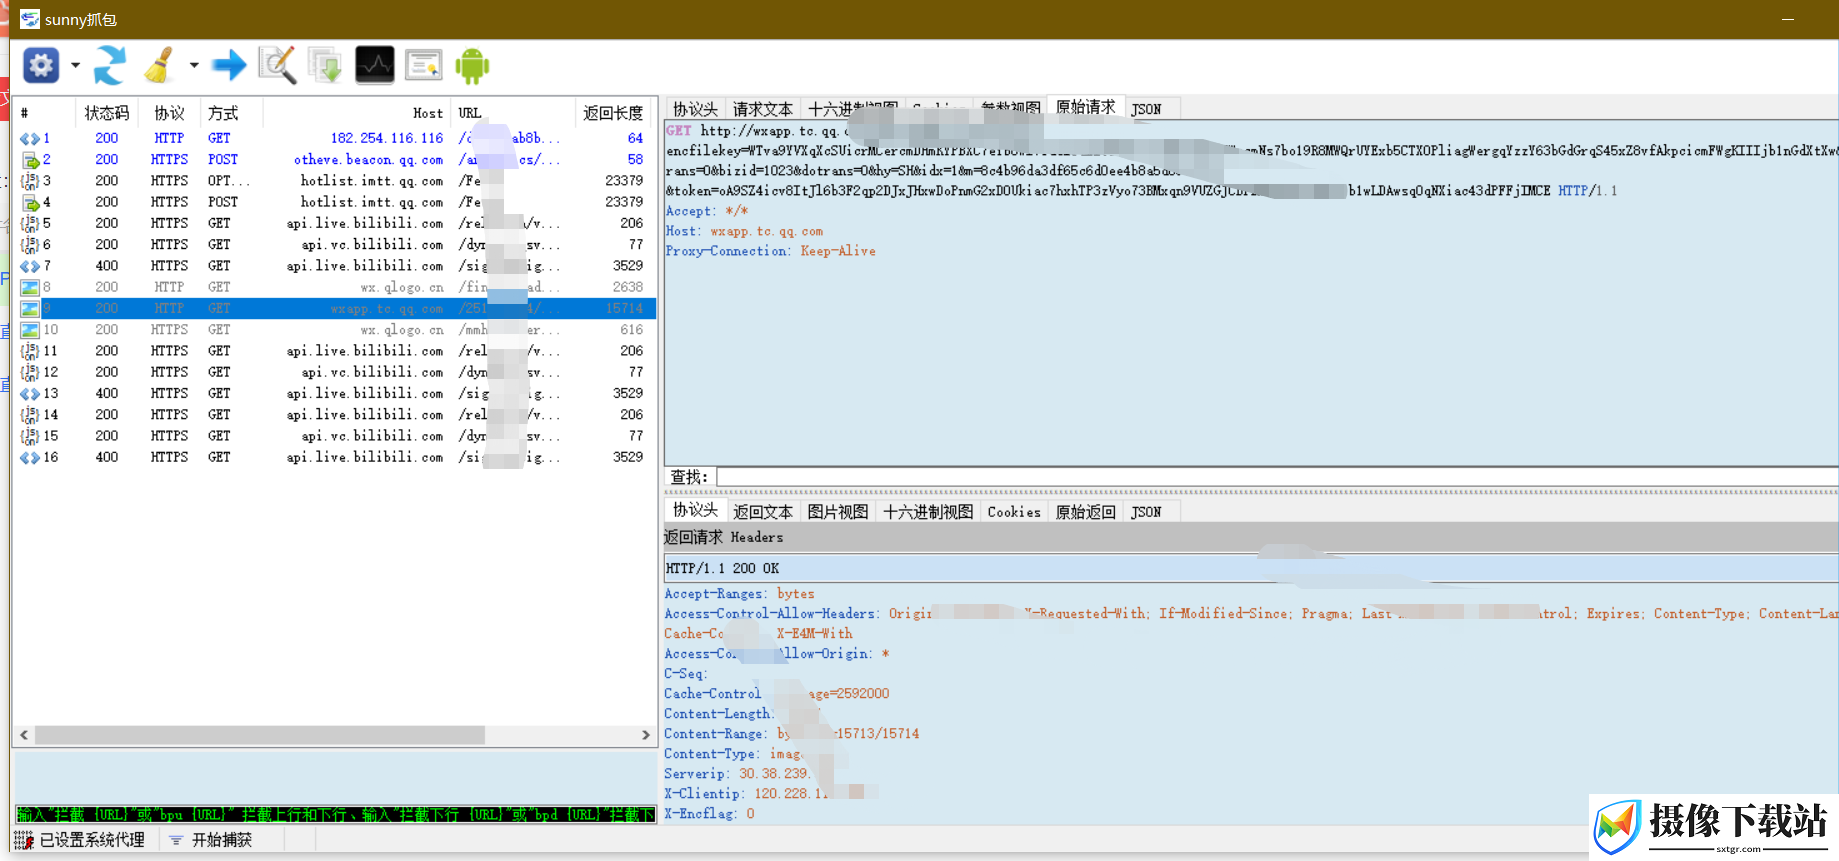Click return length 15714 in row 9
The image size is (1839, 861).
(x=624, y=309)
